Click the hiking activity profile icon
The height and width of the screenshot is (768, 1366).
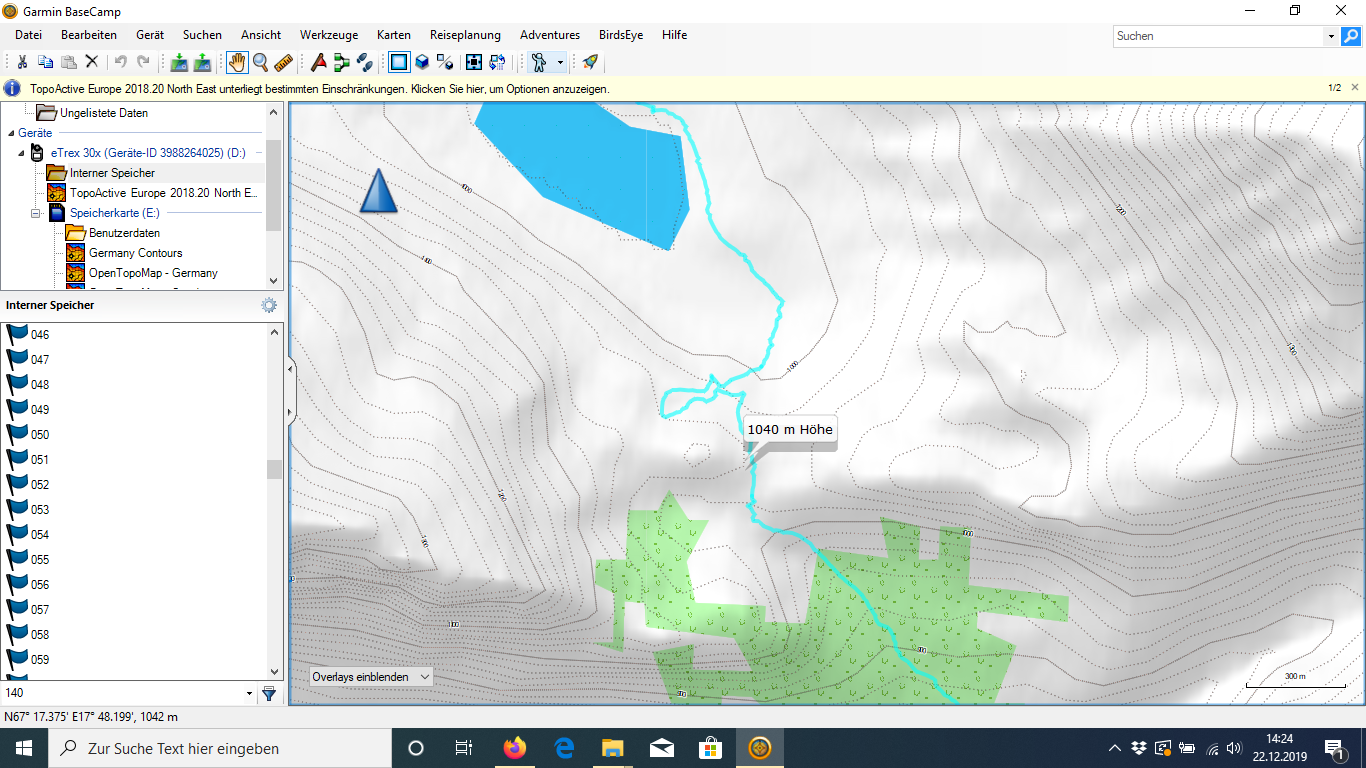coord(540,62)
